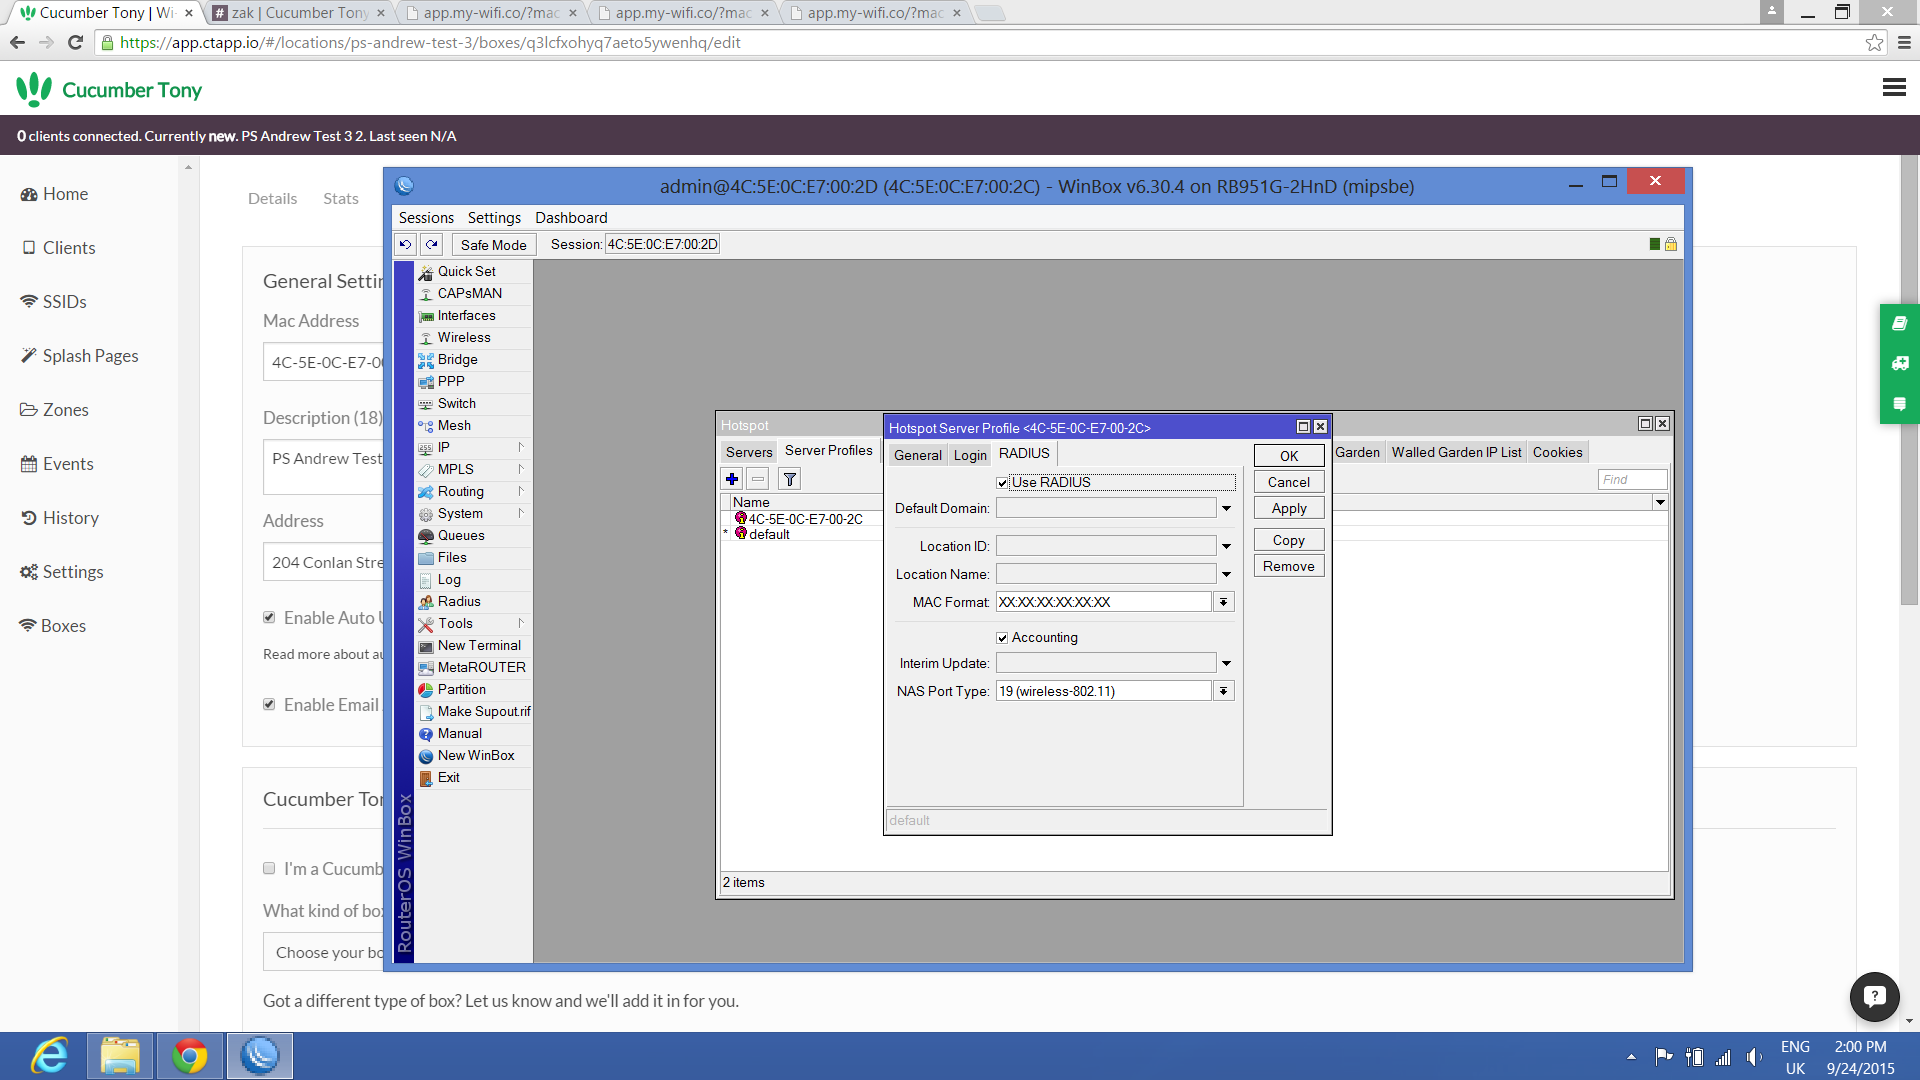1920x1080 pixels.
Task: Expand the Location ID dropdown arrow
Action: pyautogui.click(x=1226, y=546)
